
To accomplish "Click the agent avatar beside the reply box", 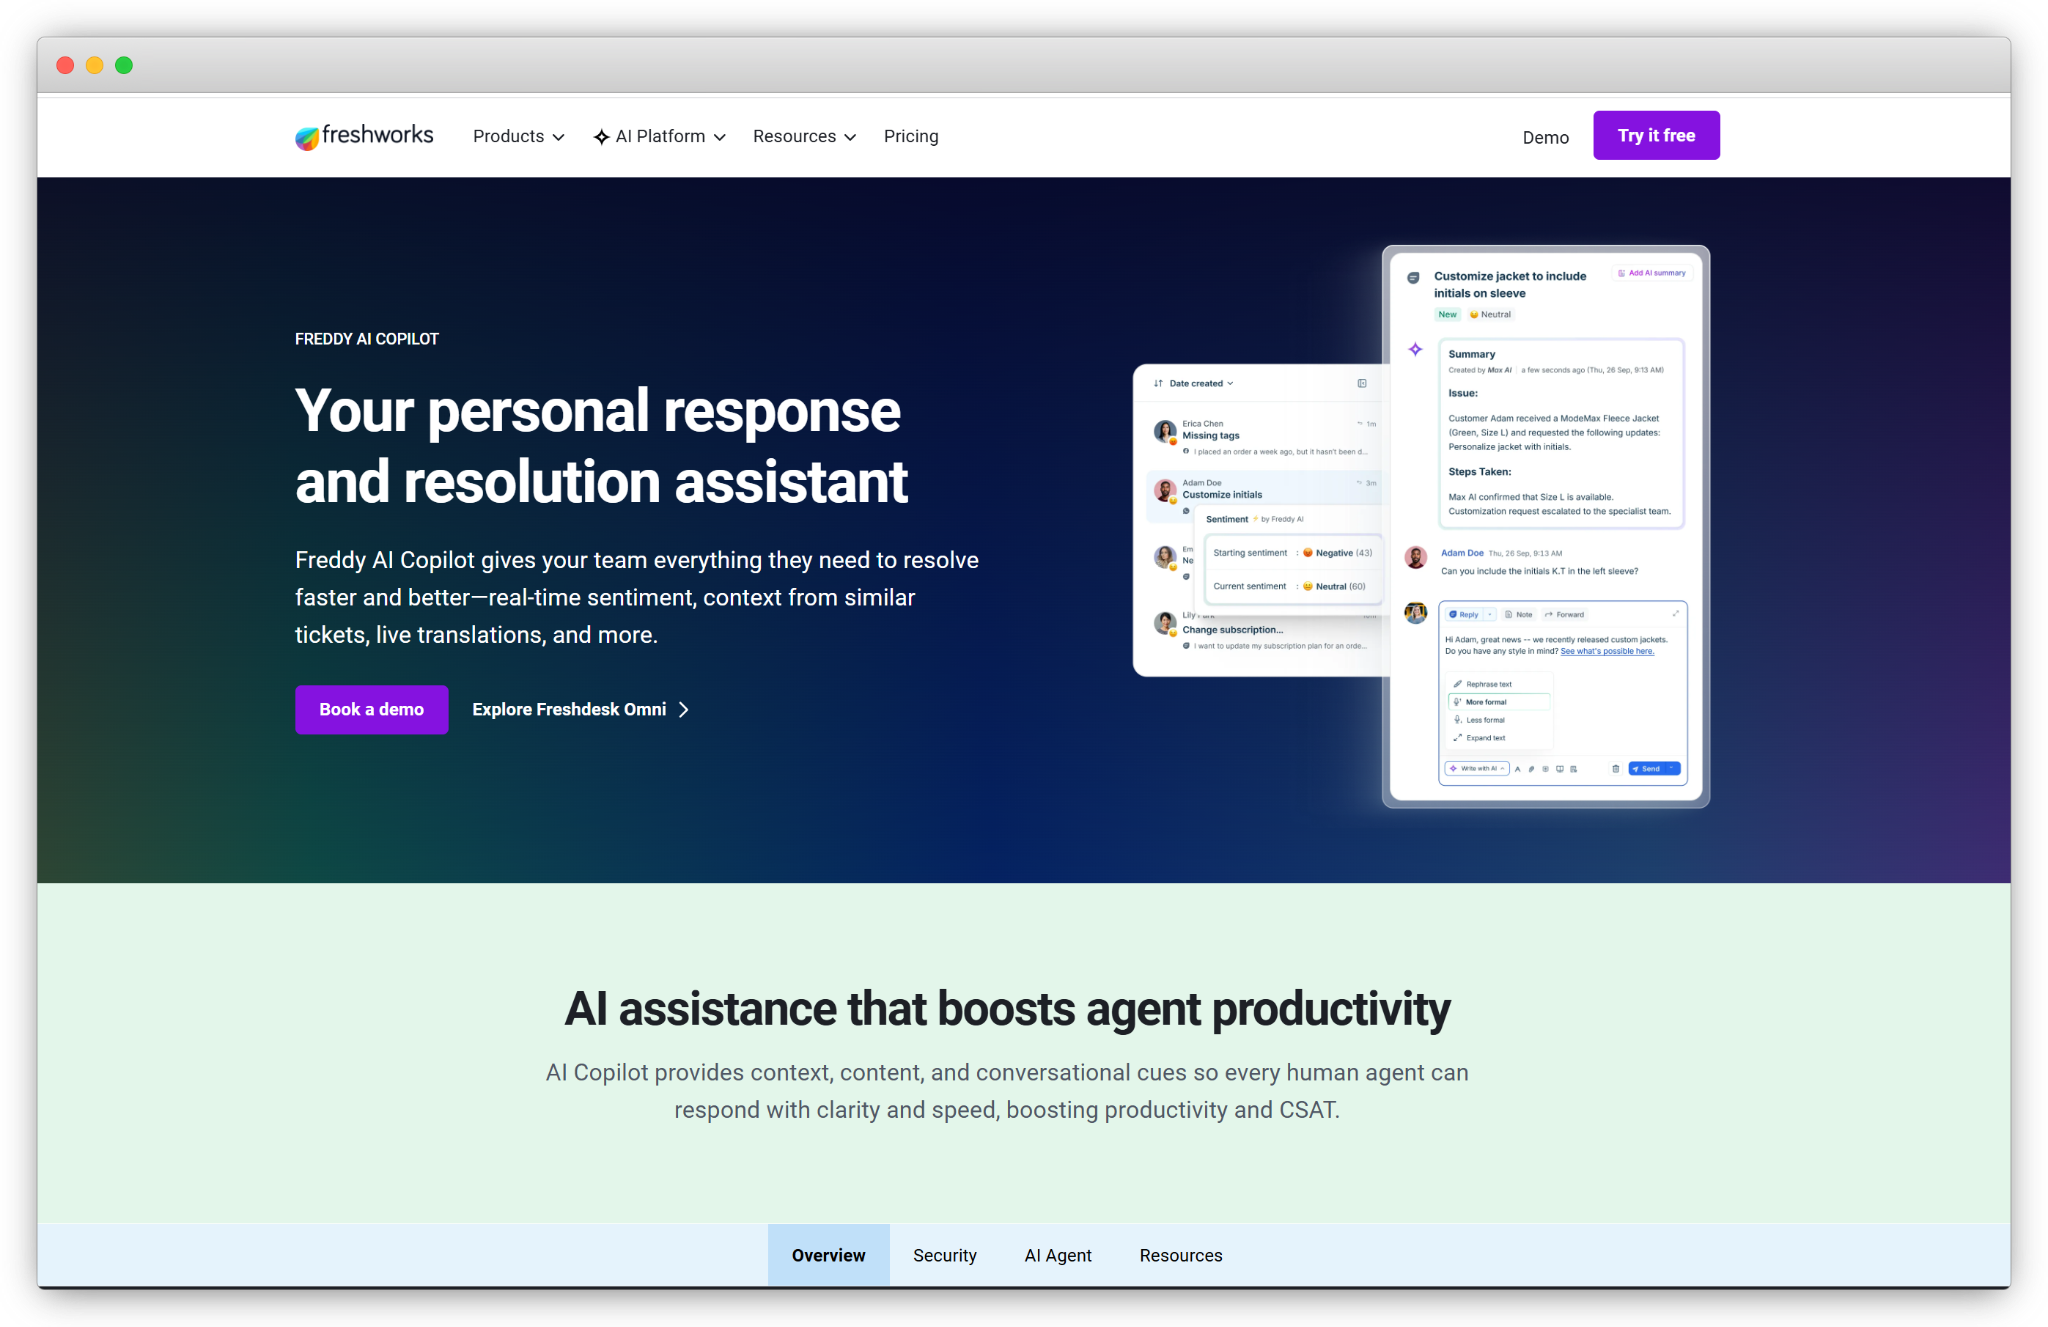I will tap(1415, 612).
